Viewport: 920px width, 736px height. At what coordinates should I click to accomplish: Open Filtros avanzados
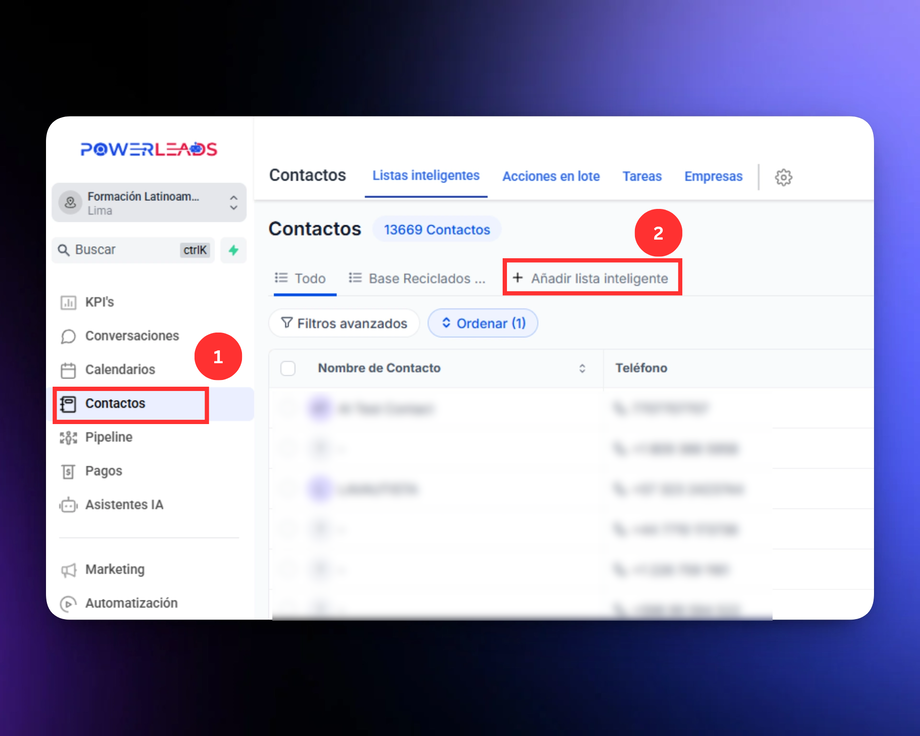pyautogui.click(x=344, y=323)
